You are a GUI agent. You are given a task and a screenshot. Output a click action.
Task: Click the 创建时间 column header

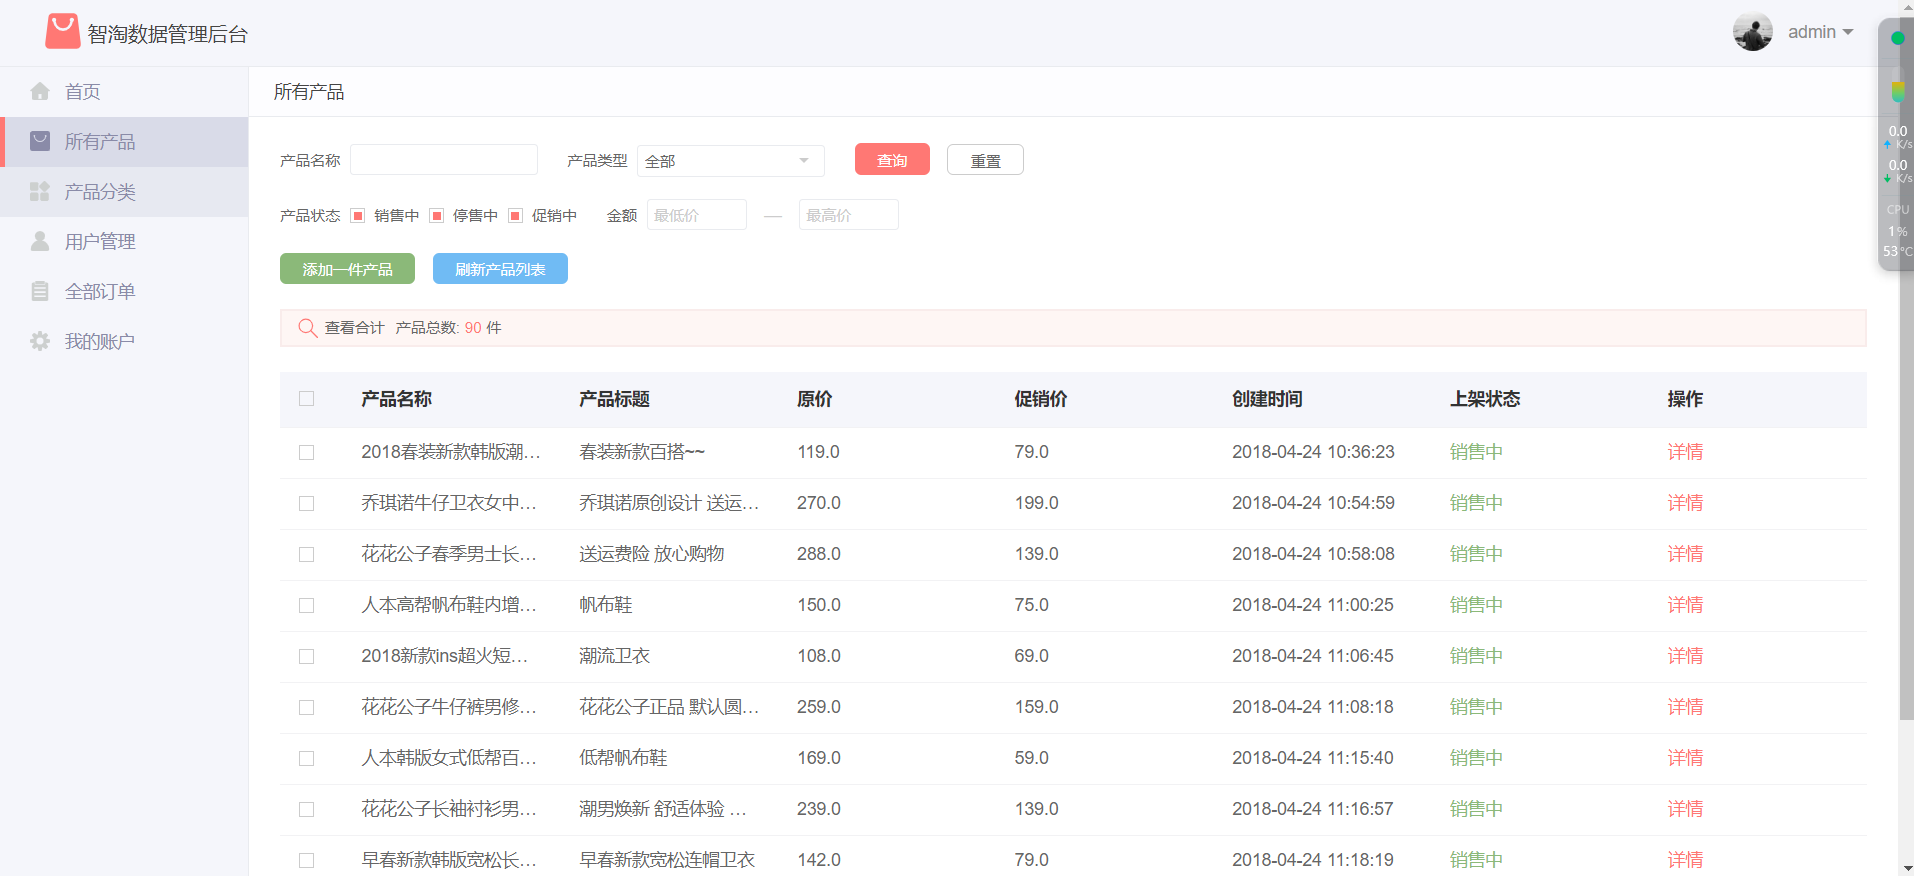(1267, 399)
